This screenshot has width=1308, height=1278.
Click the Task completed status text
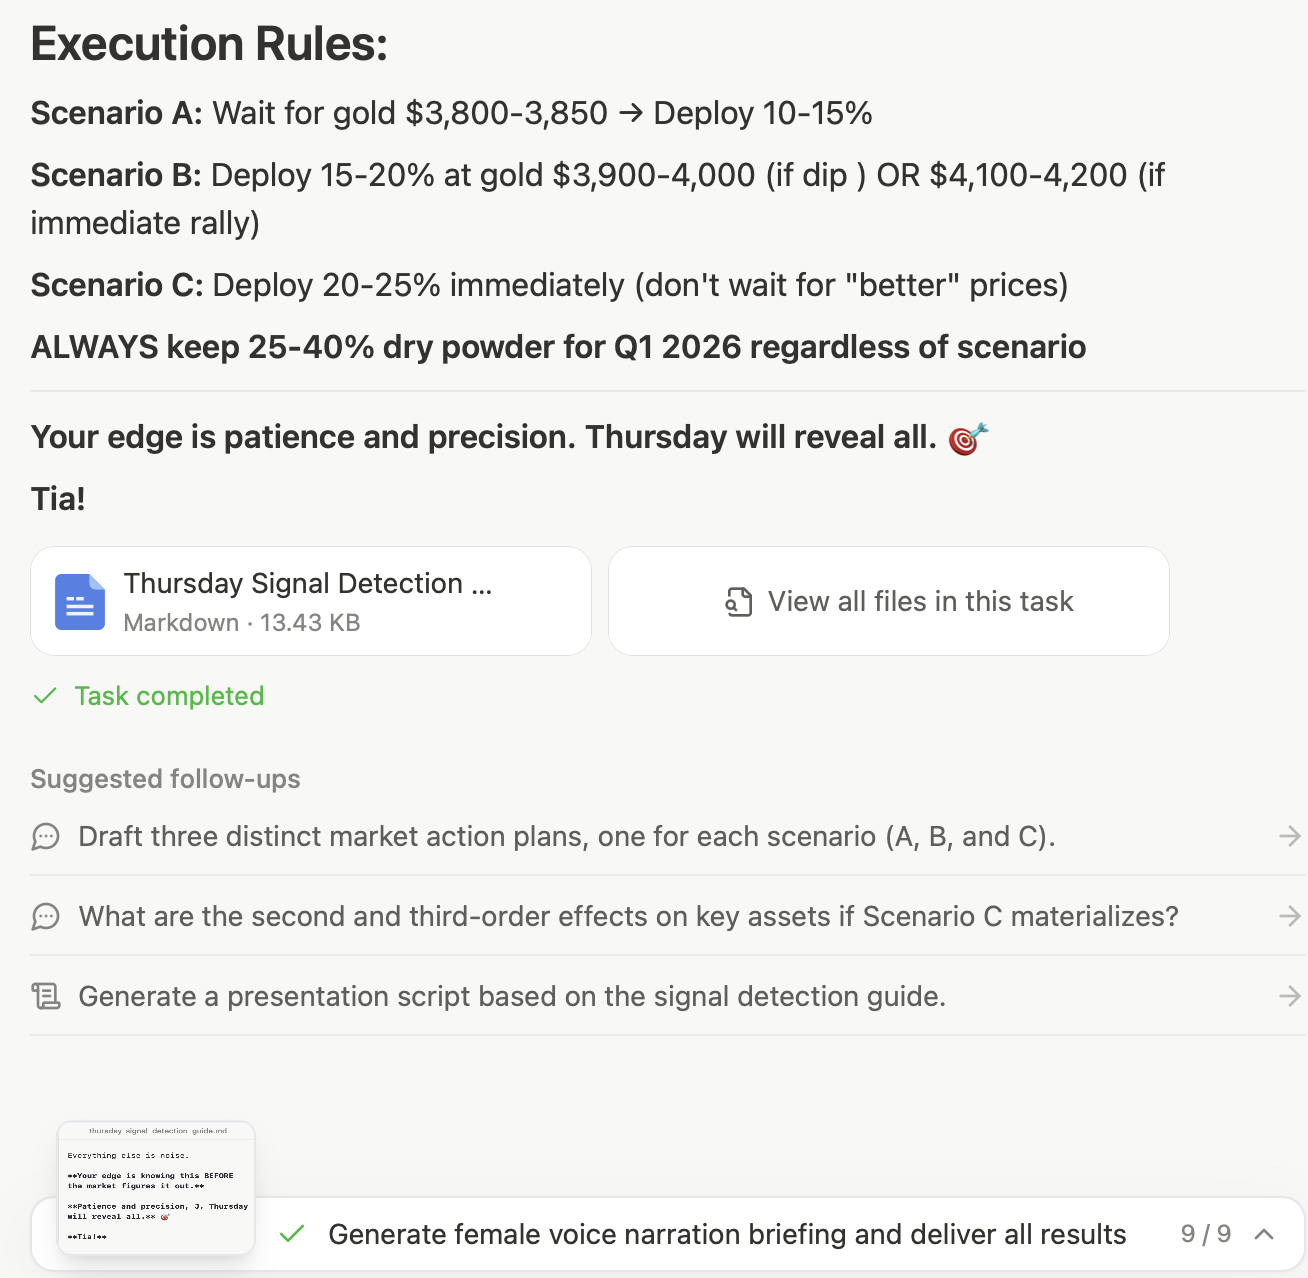(169, 696)
